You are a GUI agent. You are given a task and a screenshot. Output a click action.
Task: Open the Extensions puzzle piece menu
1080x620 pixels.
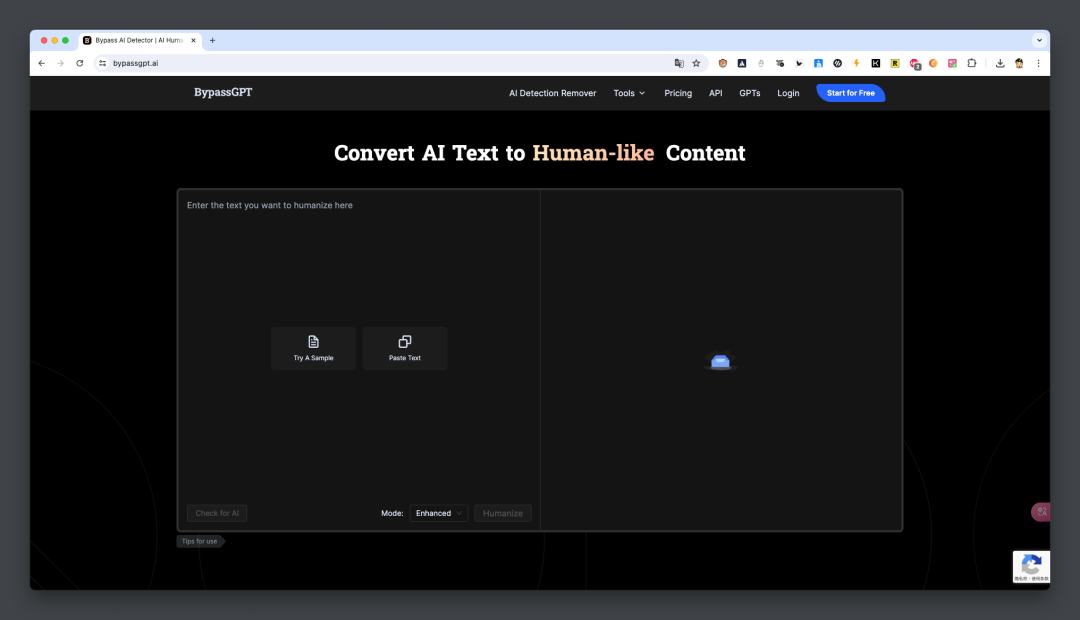pos(972,63)
